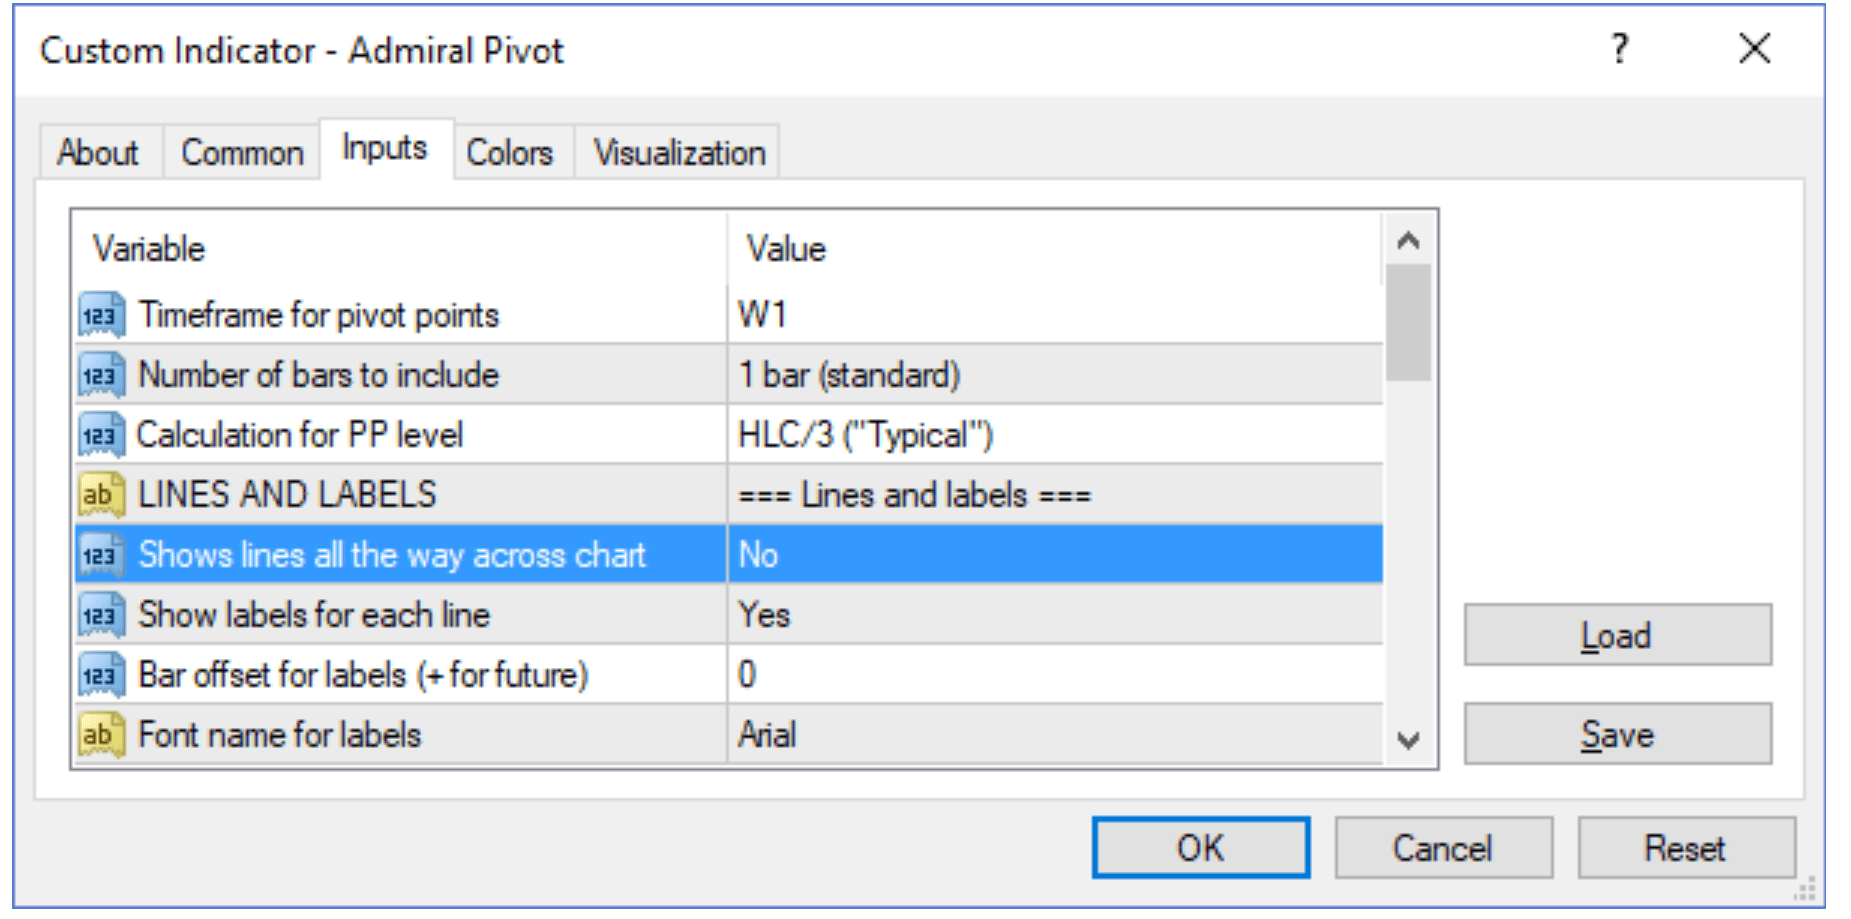The width and height of the screenshot is (1851, 919).
Task: Click the Load button
Action: pyautogui.click(x=1618, y=635)
